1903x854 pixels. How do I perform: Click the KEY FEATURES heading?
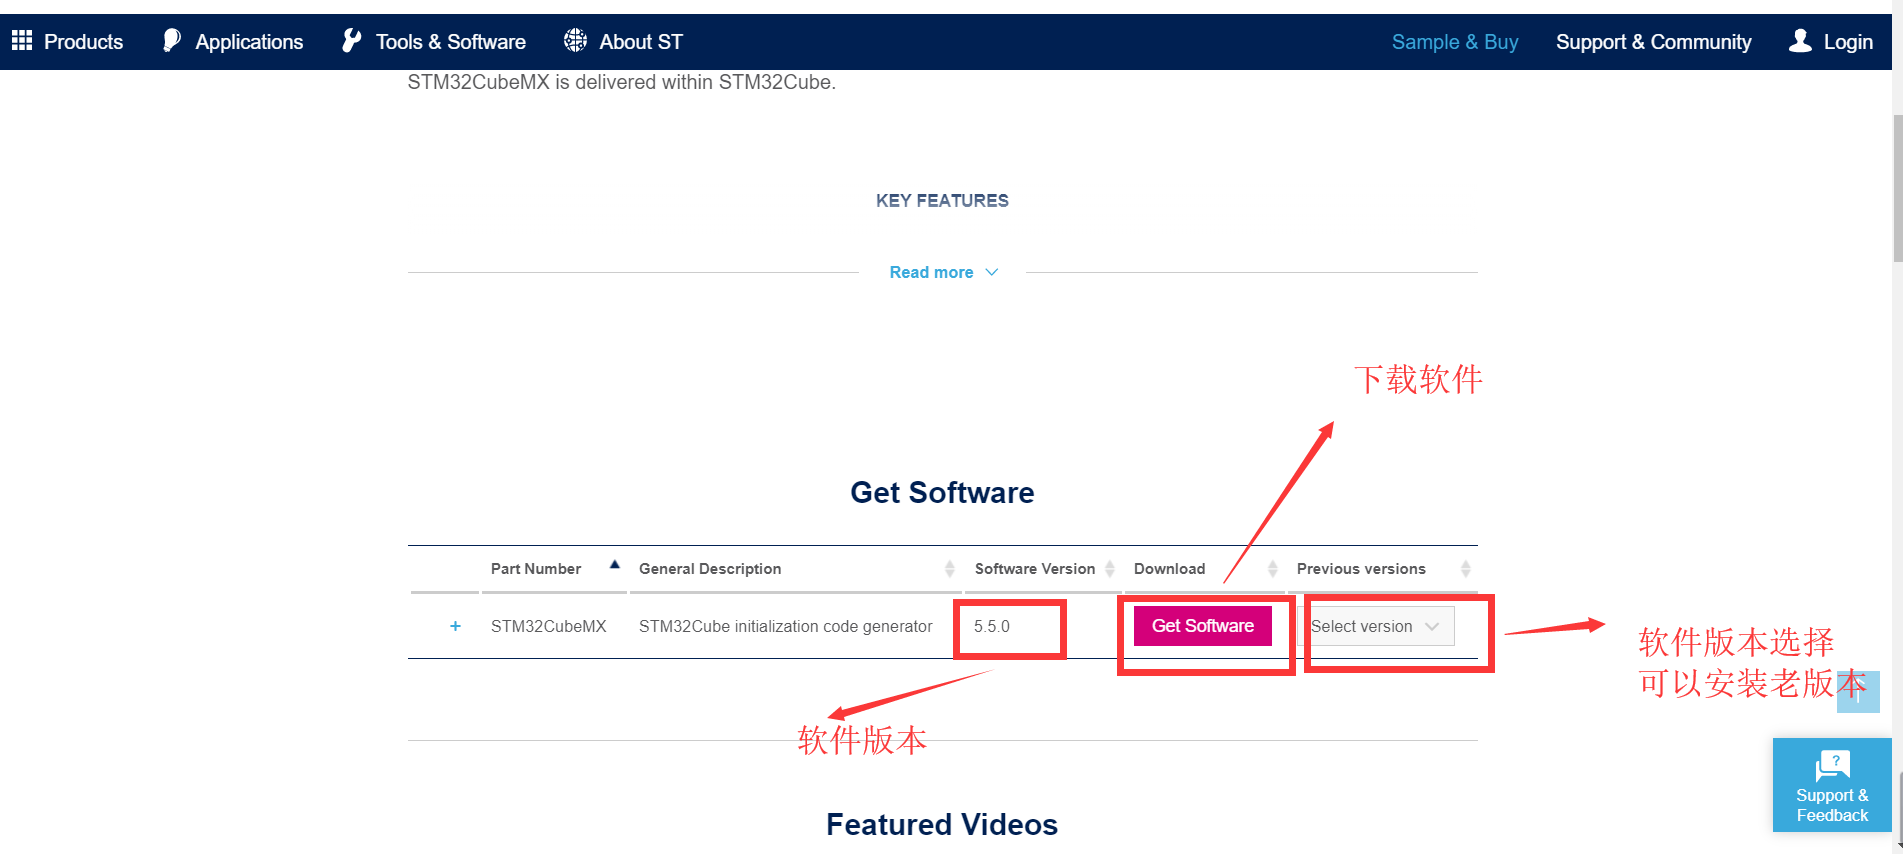[x=942, y=200]
